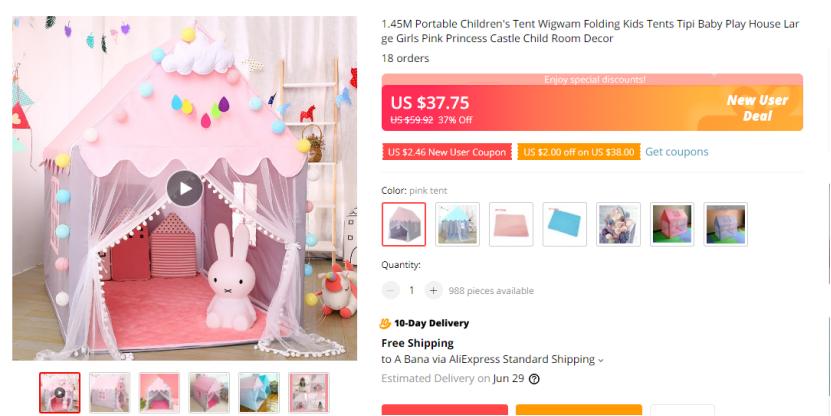Decrease quantity with the minus button
Screen dimensions: 831x416
point(391,290)
